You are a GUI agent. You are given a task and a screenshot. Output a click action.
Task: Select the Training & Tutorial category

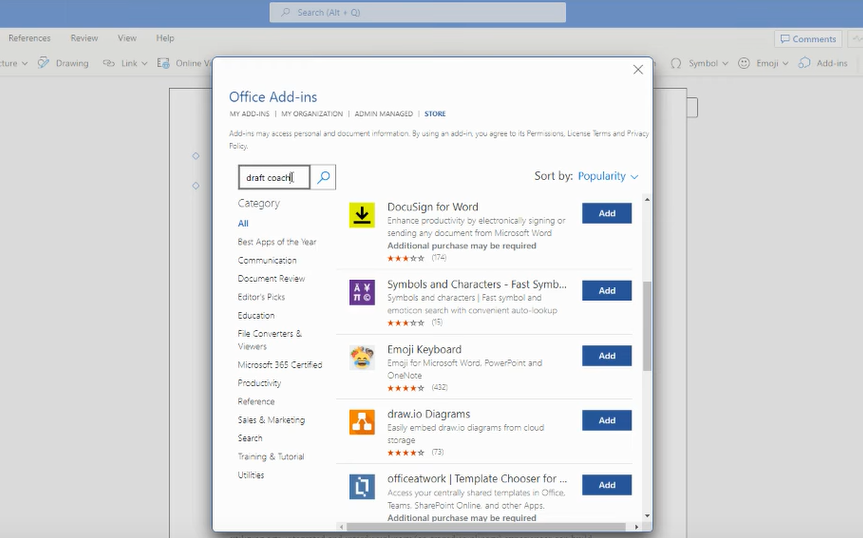(x=271, y=457)
